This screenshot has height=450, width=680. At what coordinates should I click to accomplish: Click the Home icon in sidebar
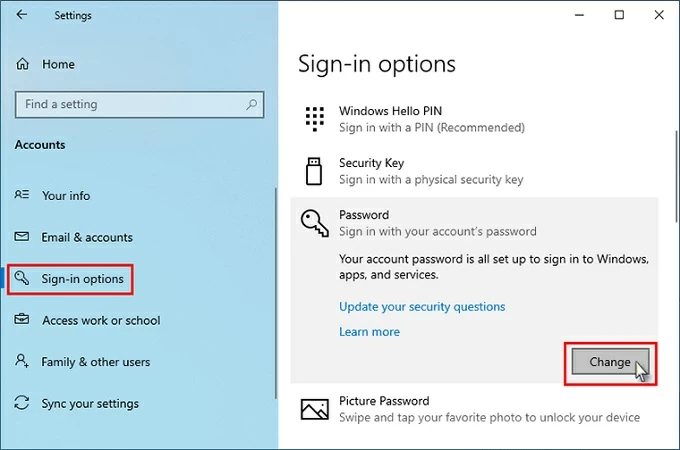23,64
